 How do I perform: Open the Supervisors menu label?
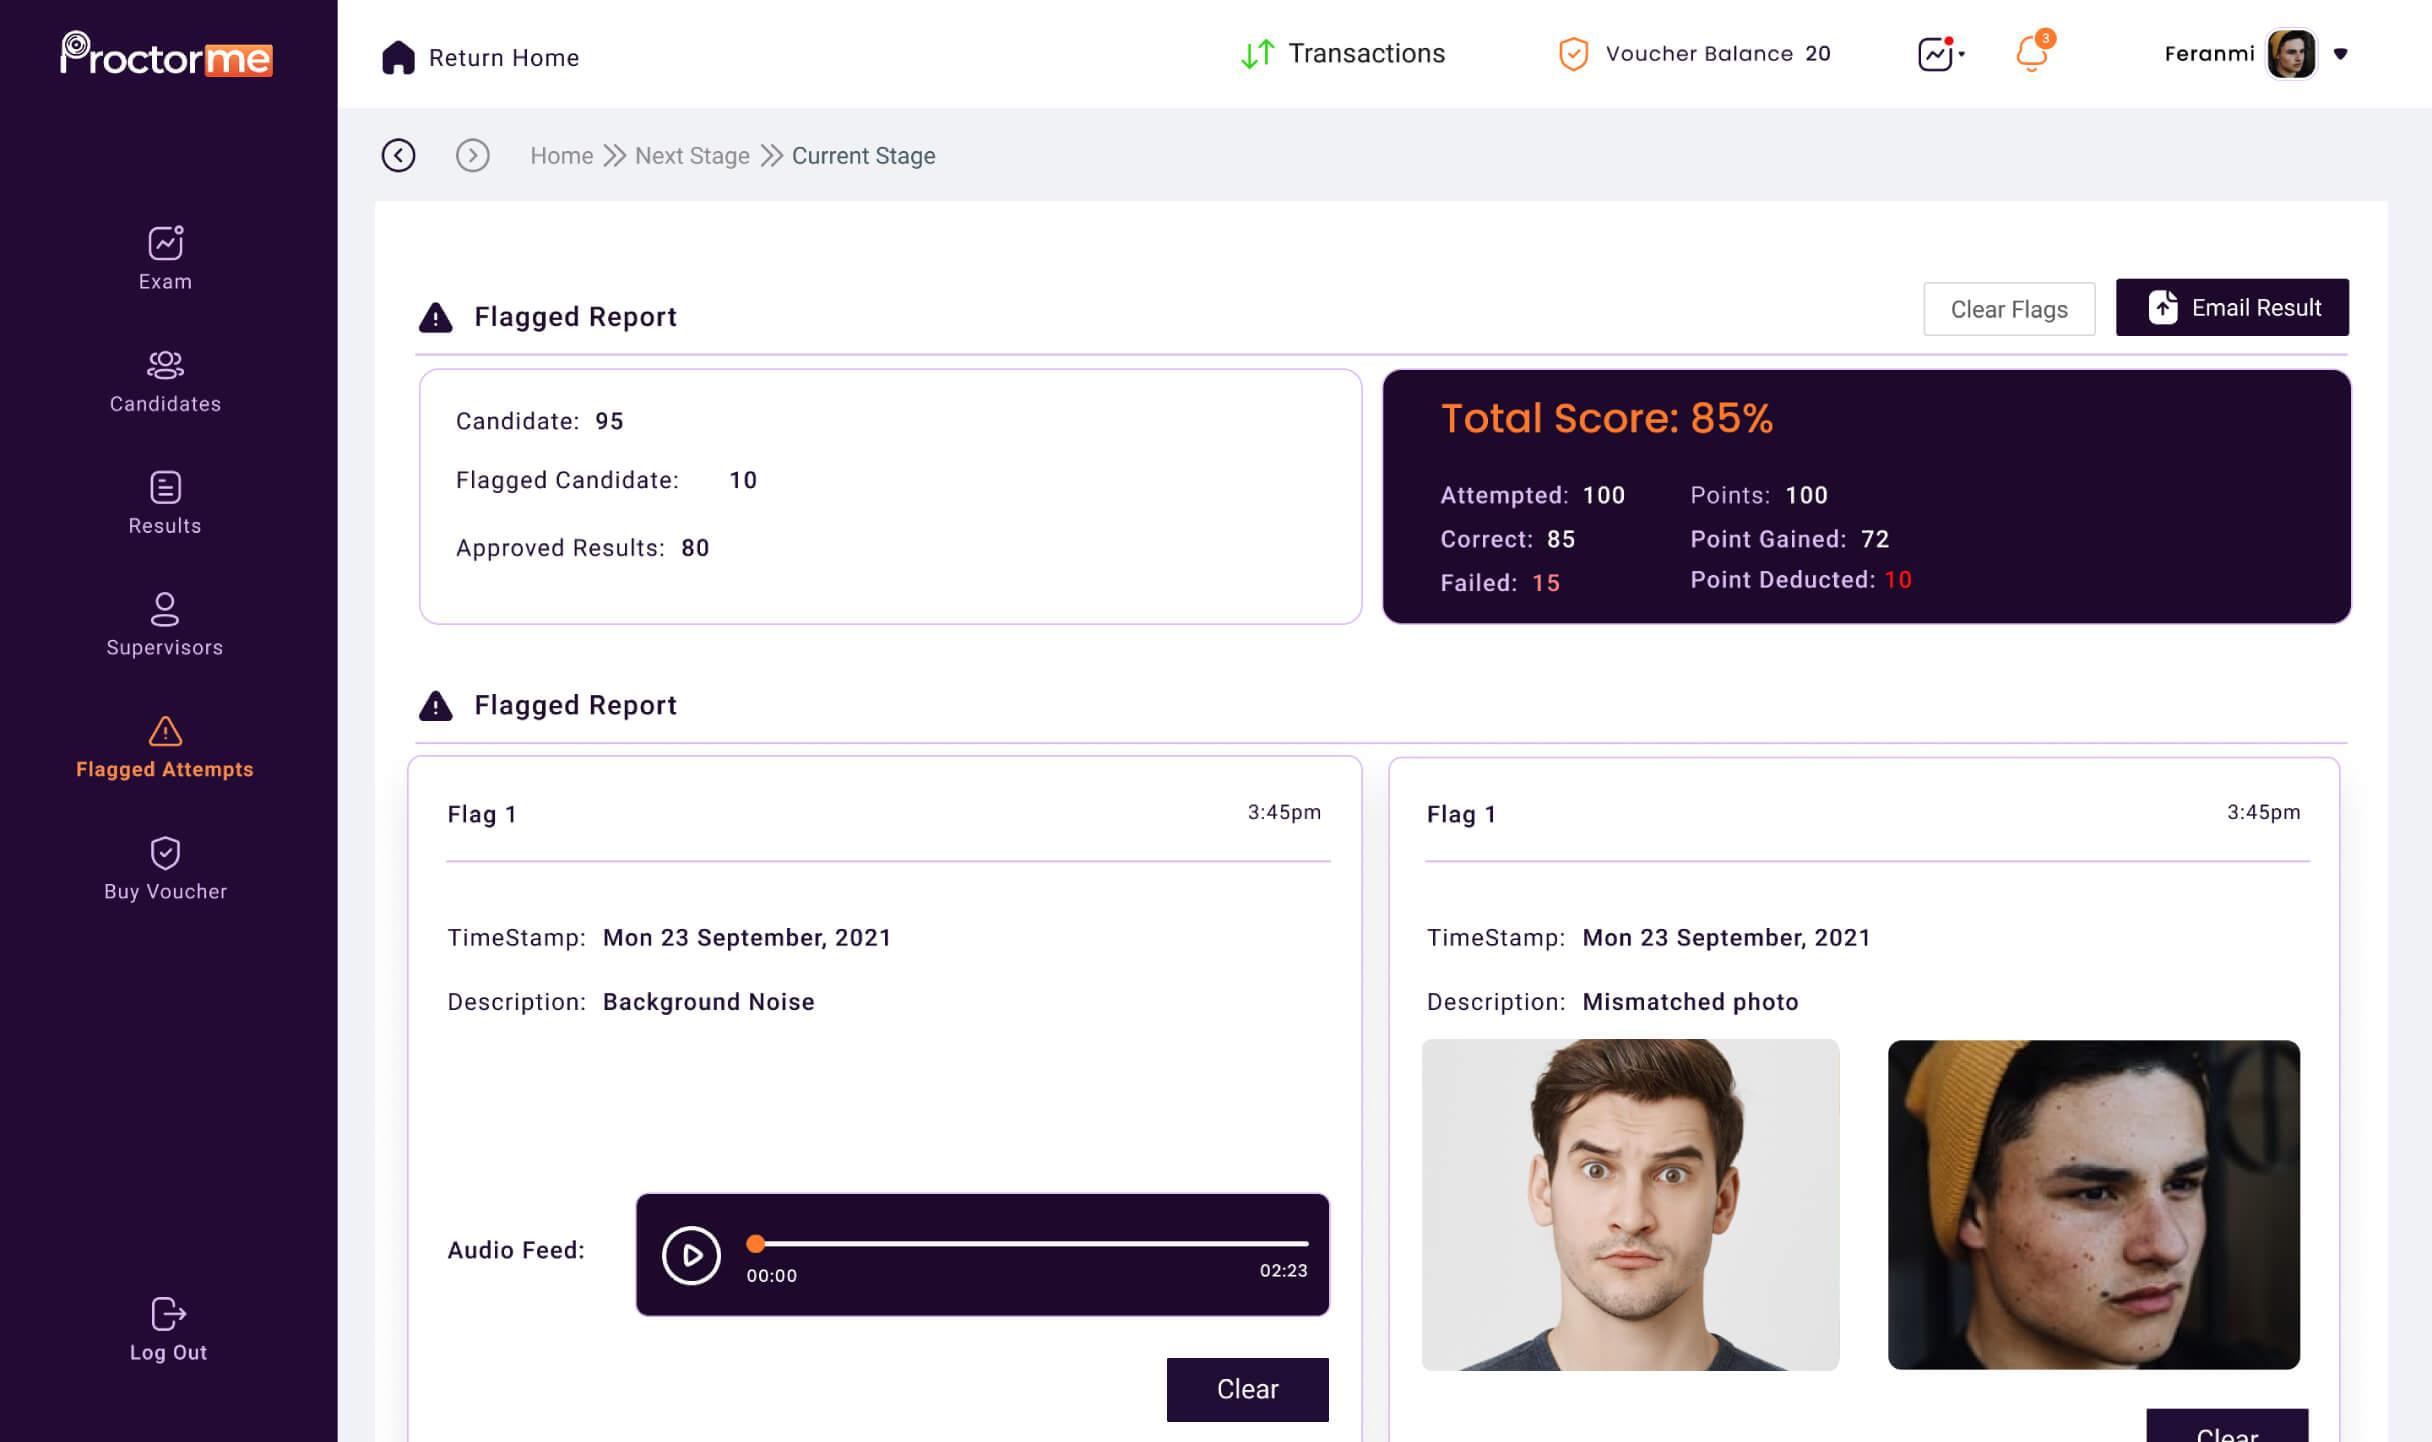165,648
